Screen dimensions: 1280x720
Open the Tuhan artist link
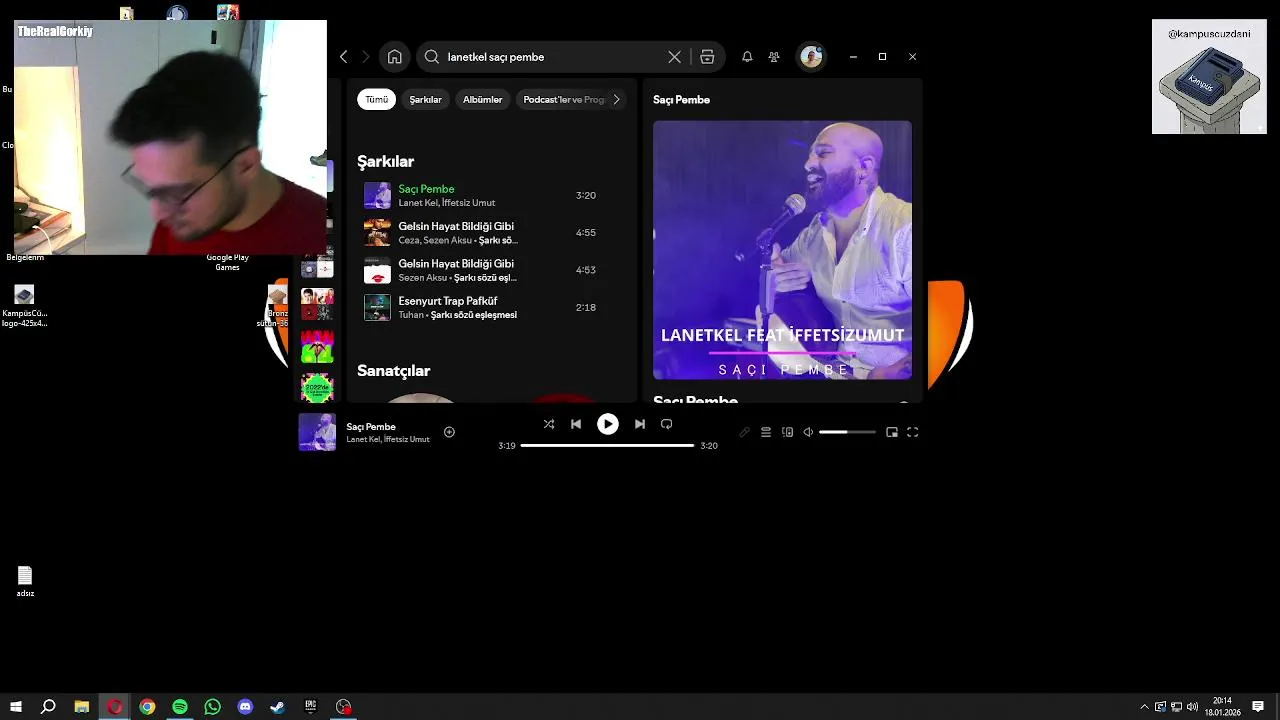click(x=411, y=315)
